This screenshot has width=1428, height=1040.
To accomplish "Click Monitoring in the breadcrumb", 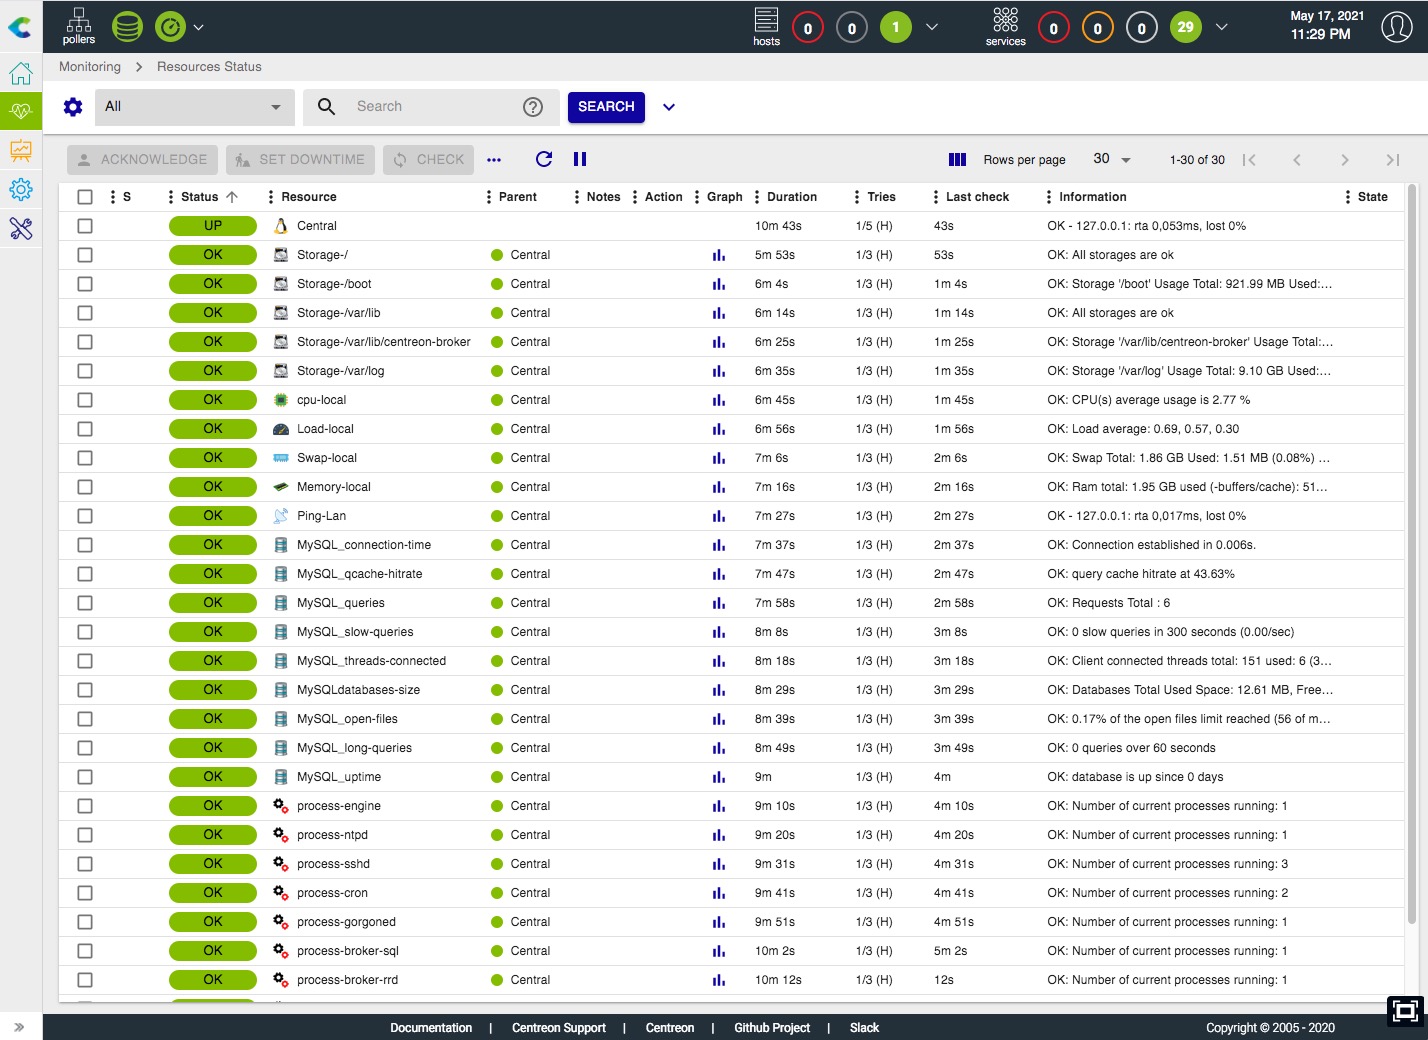I will (90, 67).
